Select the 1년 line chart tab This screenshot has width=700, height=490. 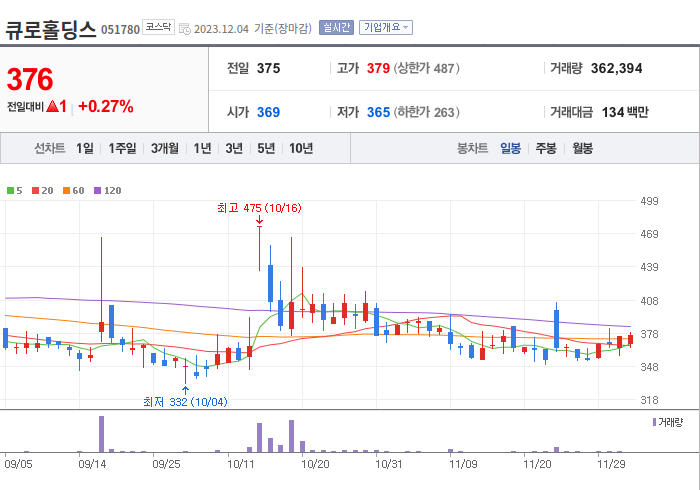pos(202,148)
